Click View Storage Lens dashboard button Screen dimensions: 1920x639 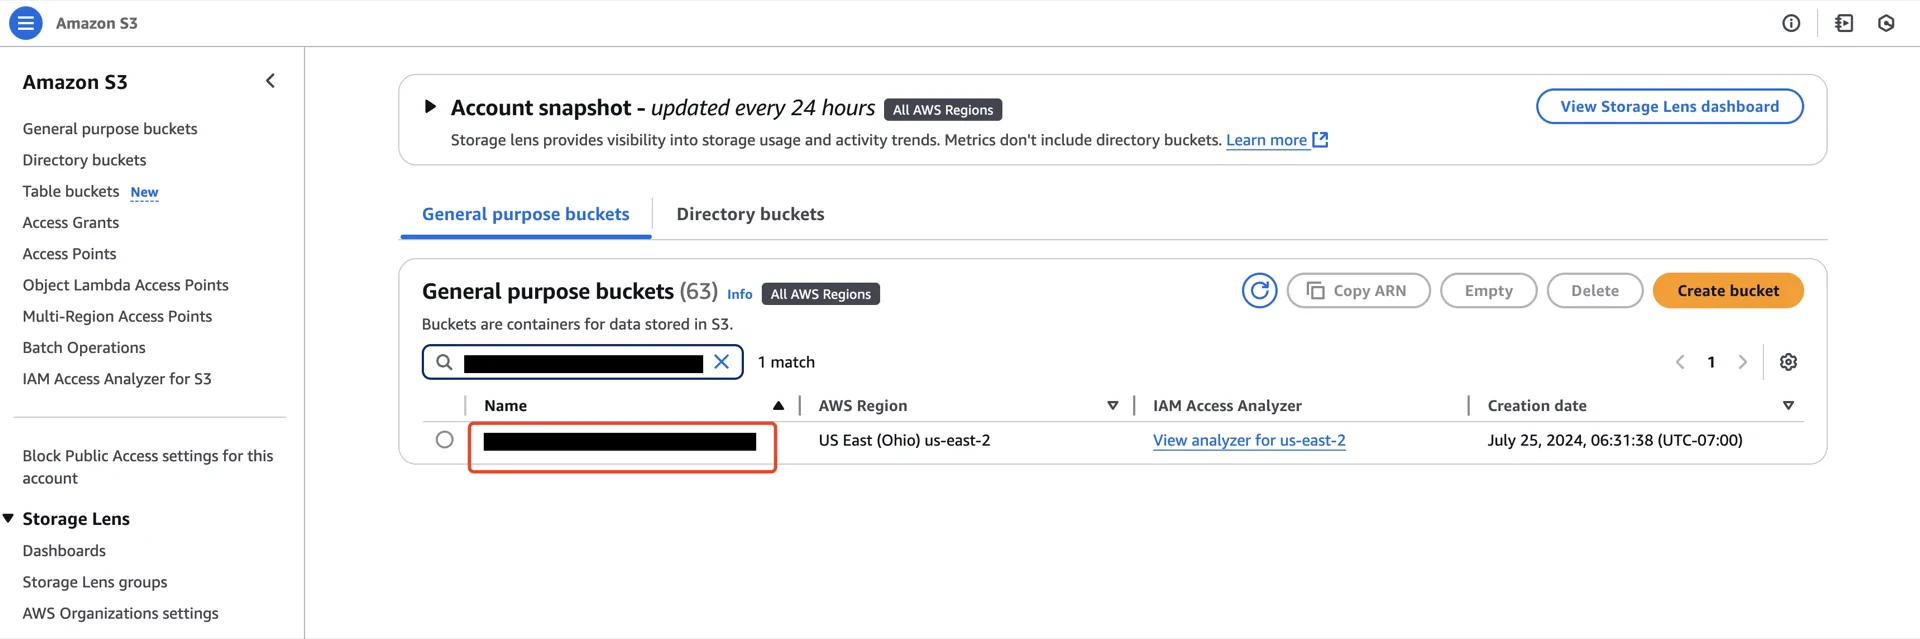tap(1669, 107)
